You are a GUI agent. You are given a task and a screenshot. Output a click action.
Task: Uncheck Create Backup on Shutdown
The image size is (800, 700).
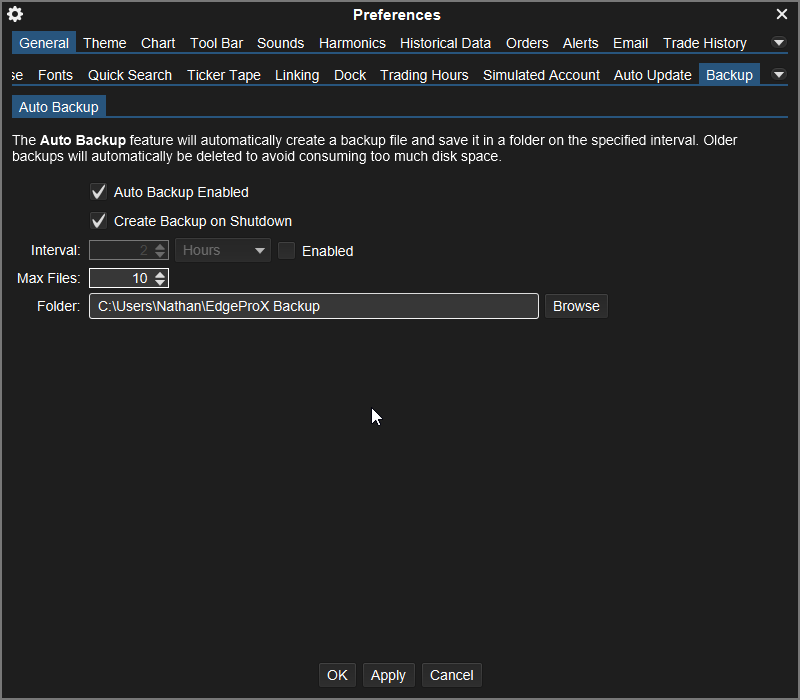pos(98,220)
